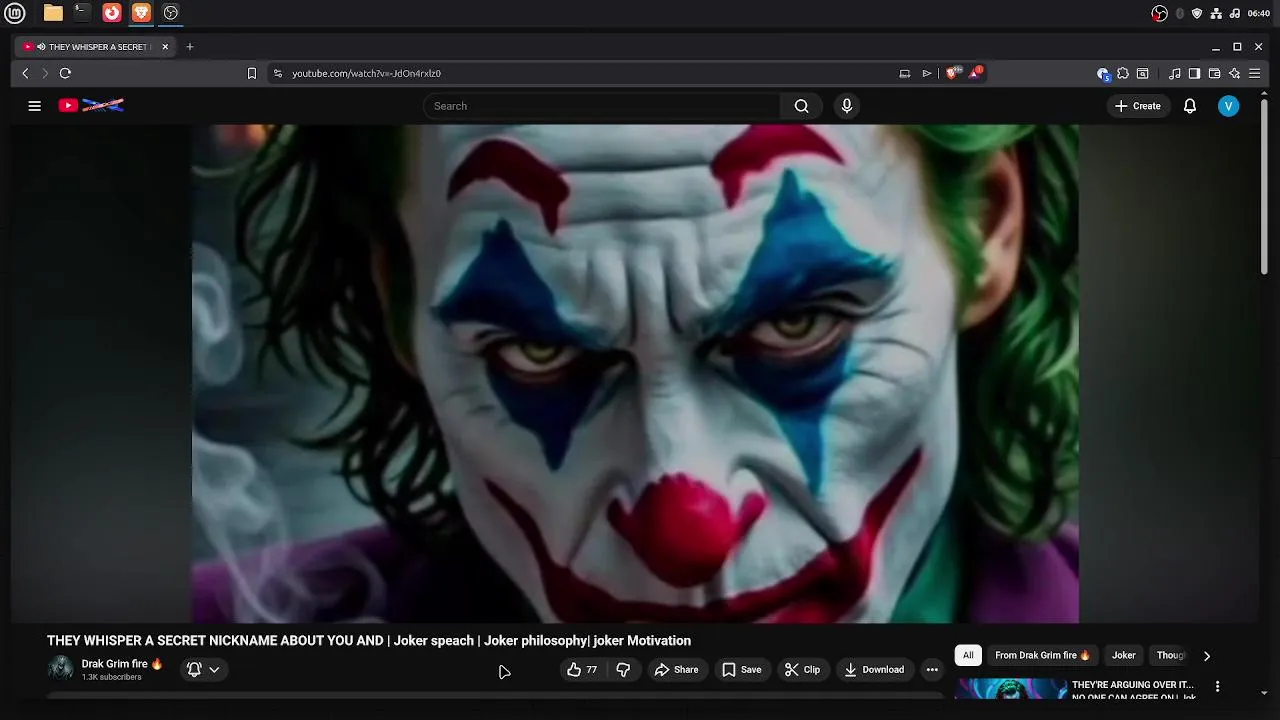The width and height of the screenshot is (1280, 720).
Task: Show more chips with right chevron
Action: (x=1206, y=656)
